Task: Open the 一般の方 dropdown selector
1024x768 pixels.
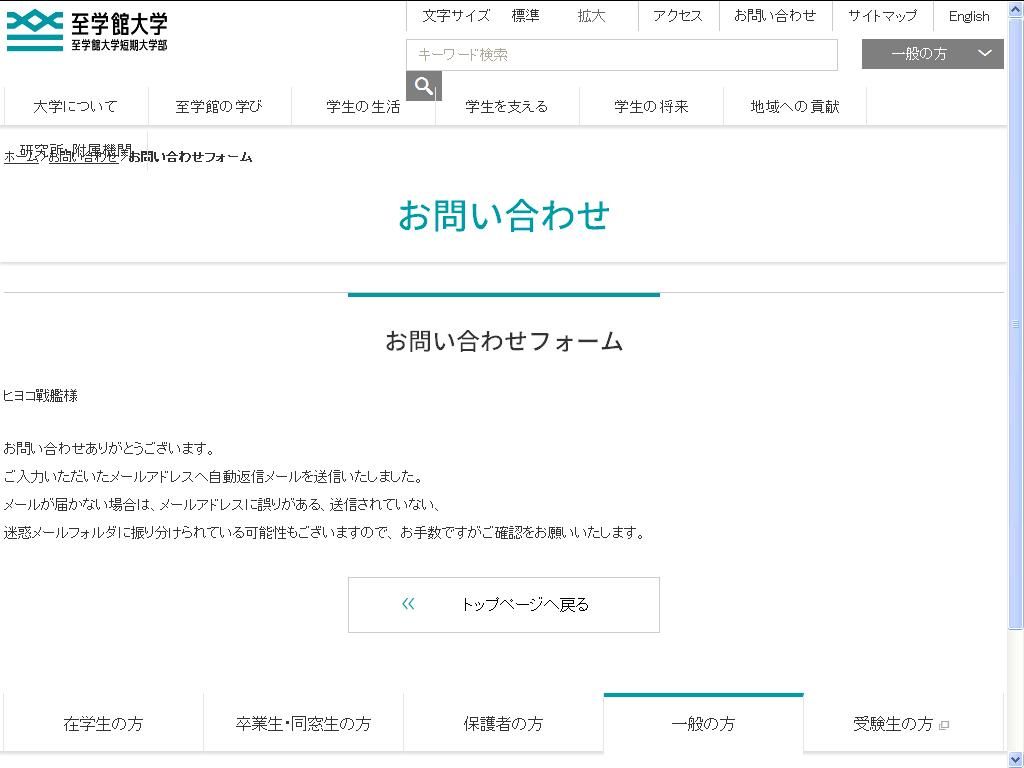Action: click(932, 54)
